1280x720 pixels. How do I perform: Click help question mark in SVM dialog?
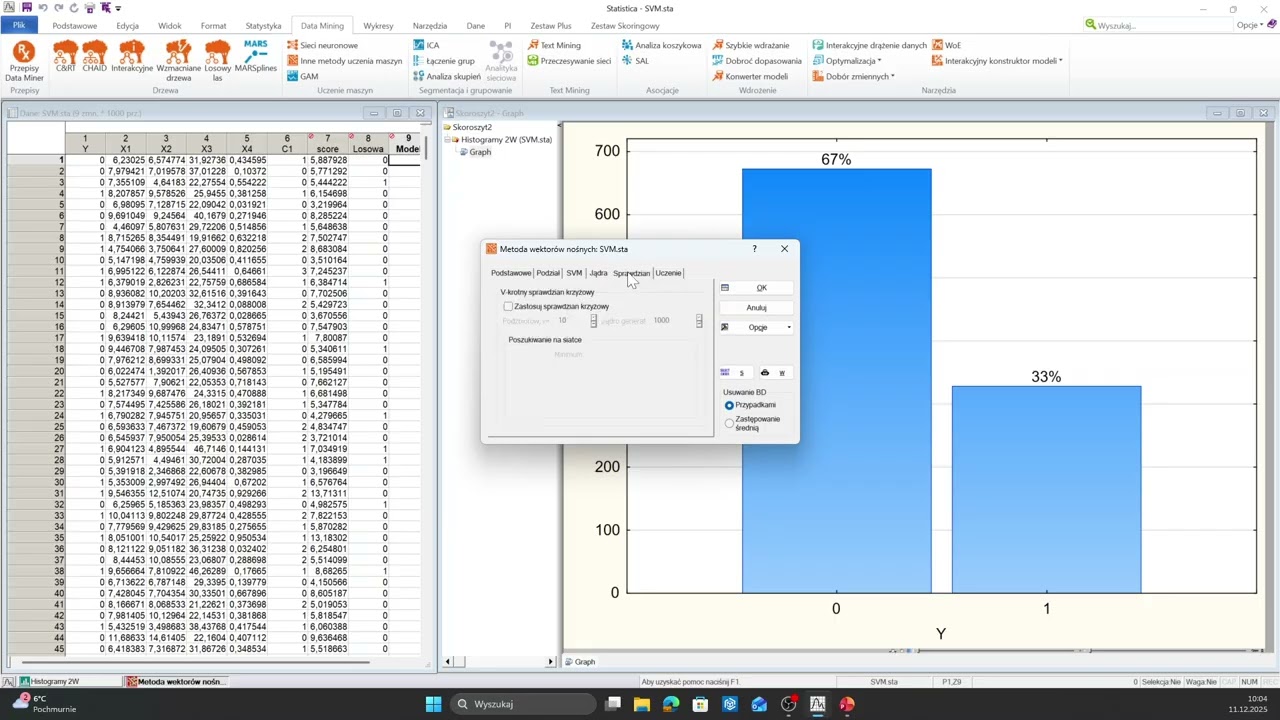pyautogui.click(x=755, y=249)
